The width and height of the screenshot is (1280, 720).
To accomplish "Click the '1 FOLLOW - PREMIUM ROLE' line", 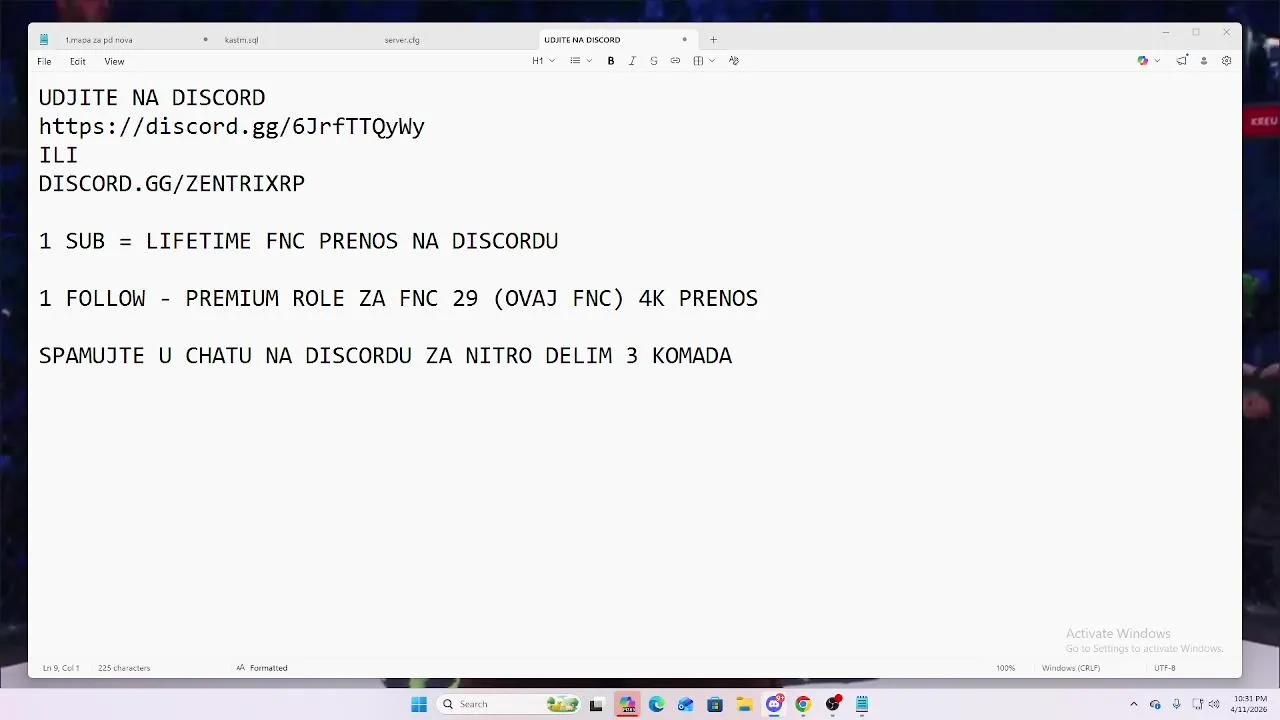I will tap(398, 299).
